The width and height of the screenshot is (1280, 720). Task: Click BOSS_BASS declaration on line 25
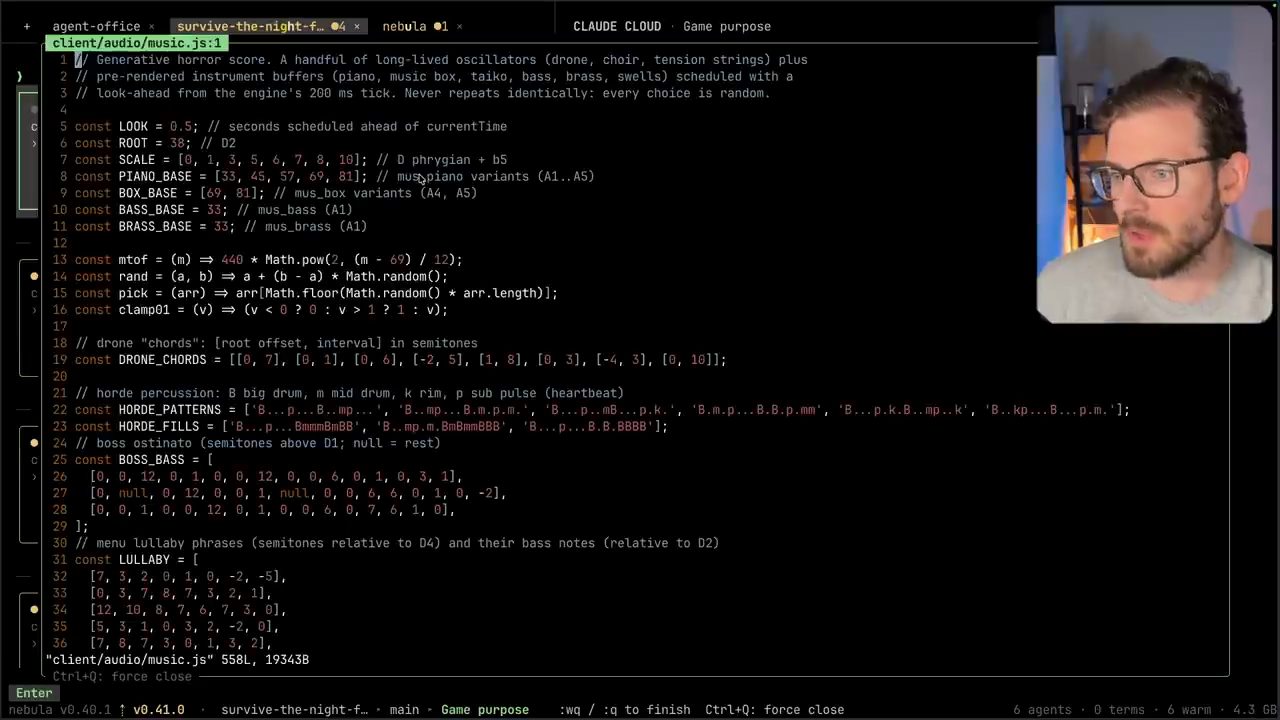coord(144,460)
